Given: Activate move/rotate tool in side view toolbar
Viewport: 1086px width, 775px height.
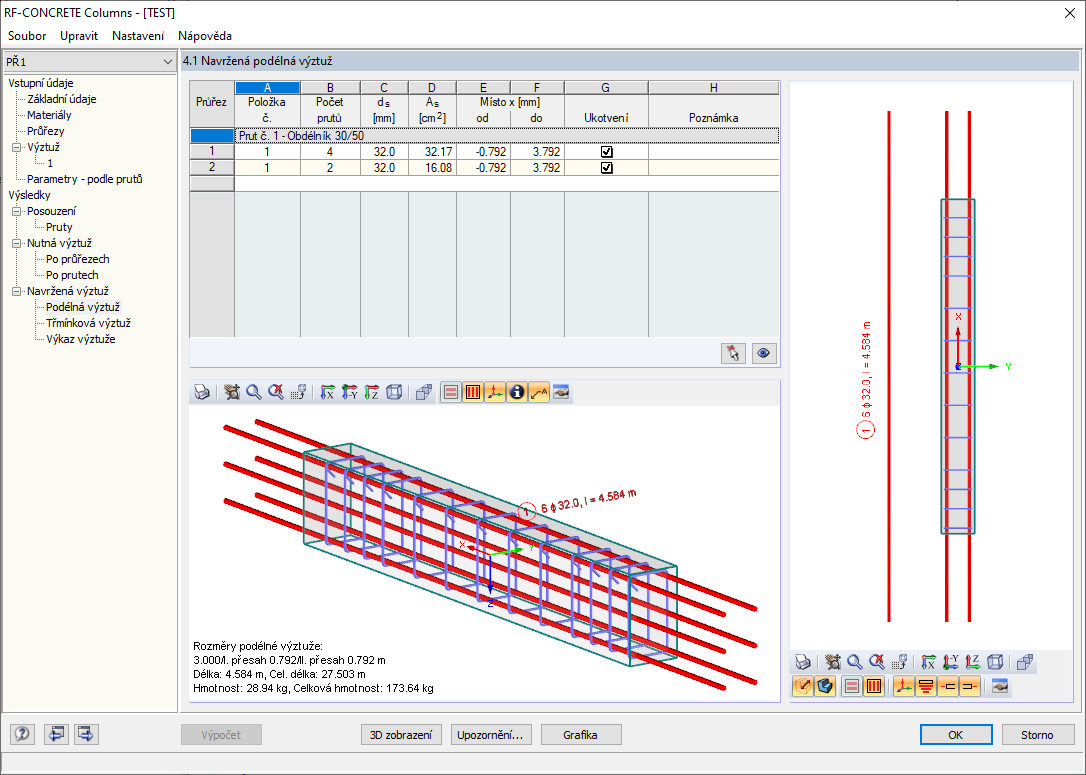Looking at the screenshot, I should tap(833, 662).
